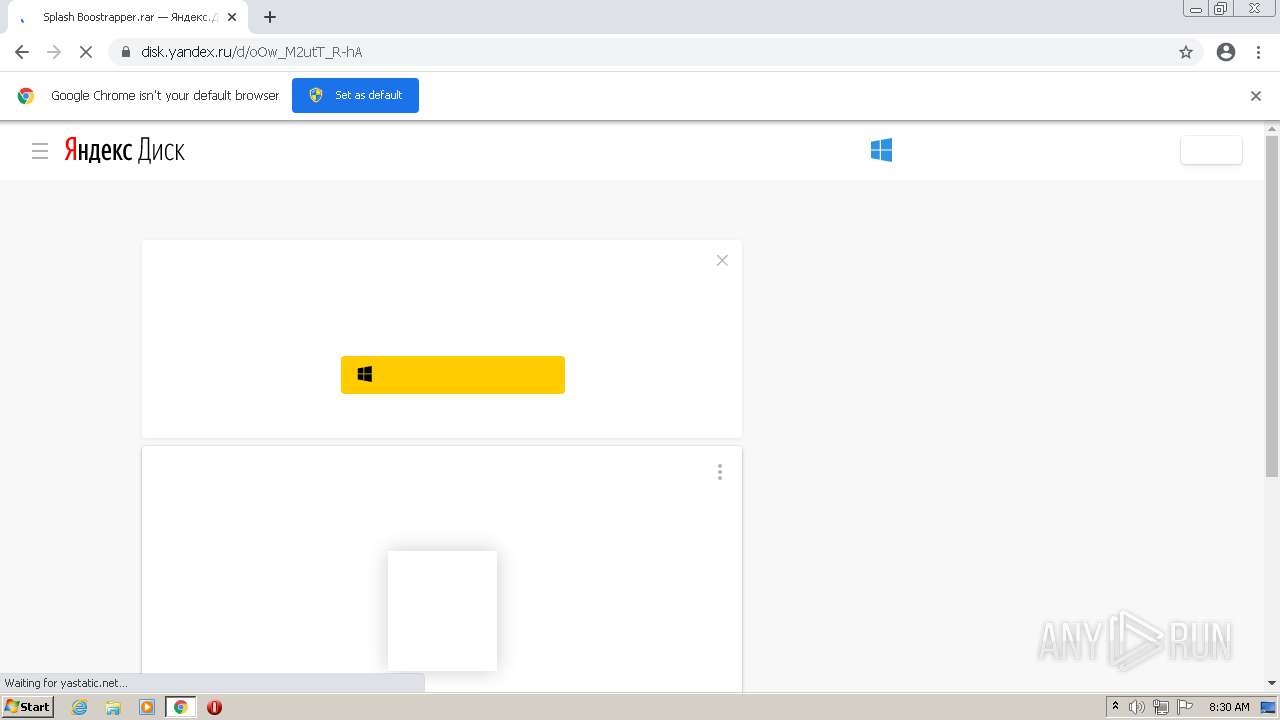Open Action Center flag icon
This screenshot has width=1280, height=720.
(1185, 707)
